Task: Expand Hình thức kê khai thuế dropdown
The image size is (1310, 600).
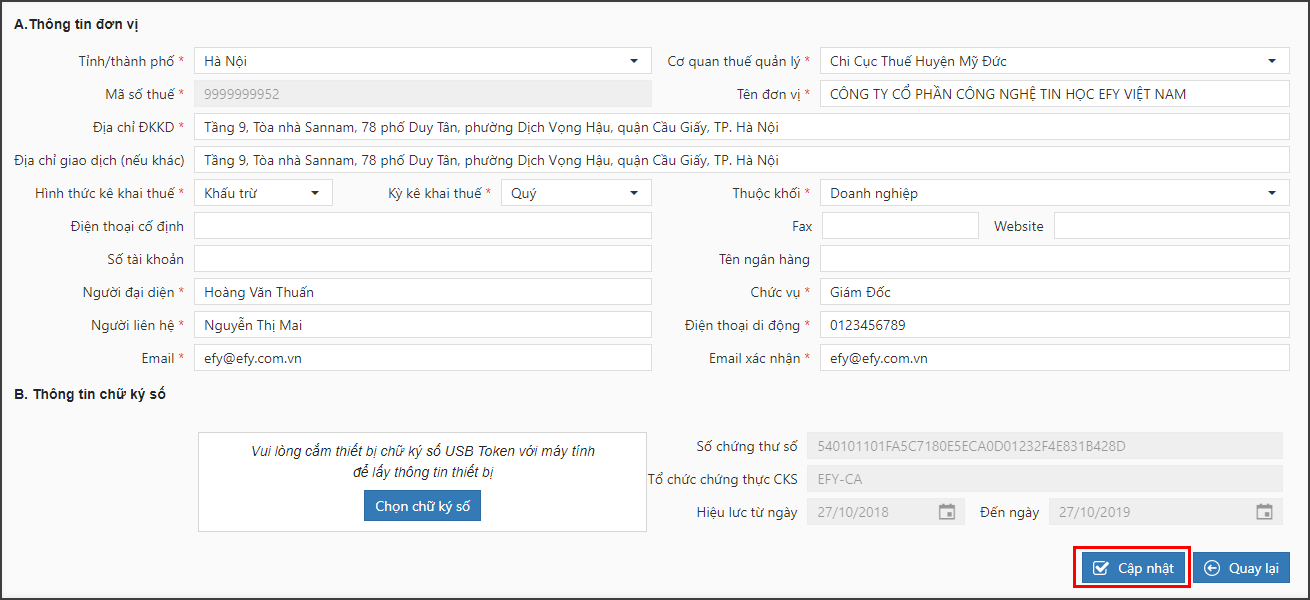Action: coord(263,193)
